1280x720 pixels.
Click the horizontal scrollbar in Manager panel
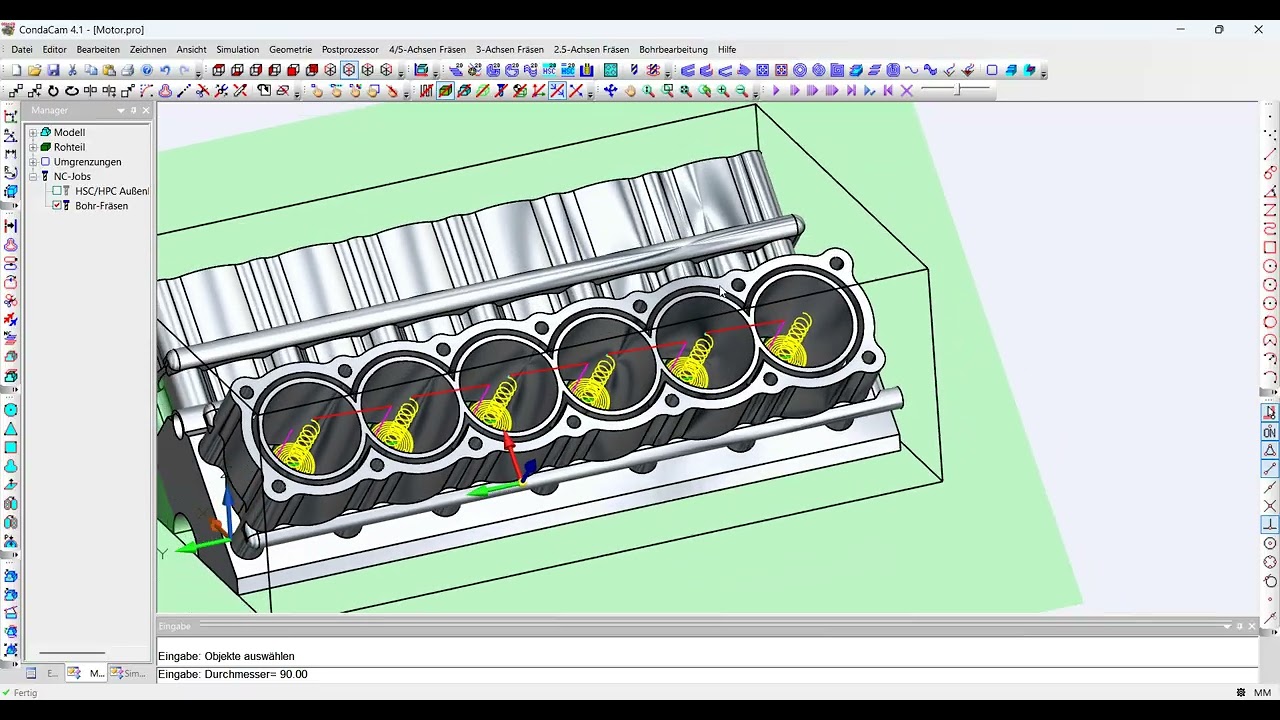(x=72, y=653)
